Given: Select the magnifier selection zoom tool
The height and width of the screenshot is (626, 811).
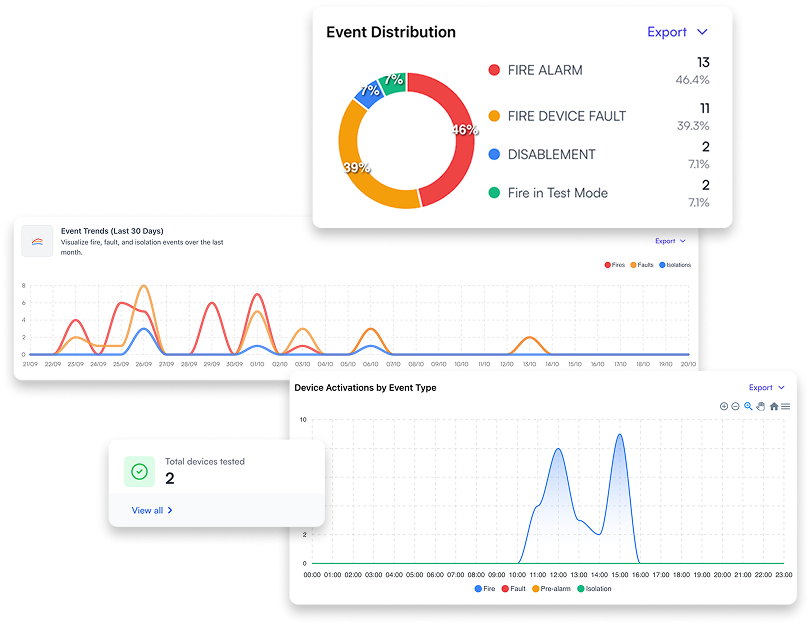Looking at the screenshot, I should click(x=748, y=406).
